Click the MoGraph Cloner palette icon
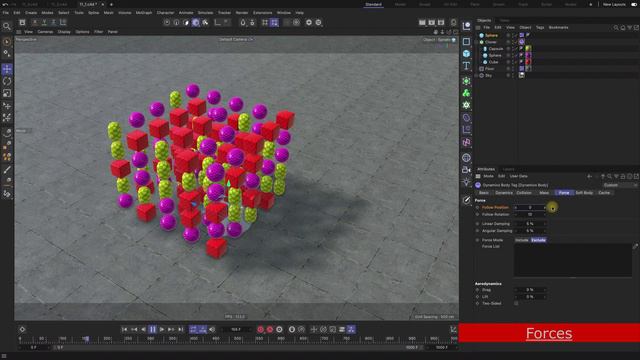 (x=467, y=93)
